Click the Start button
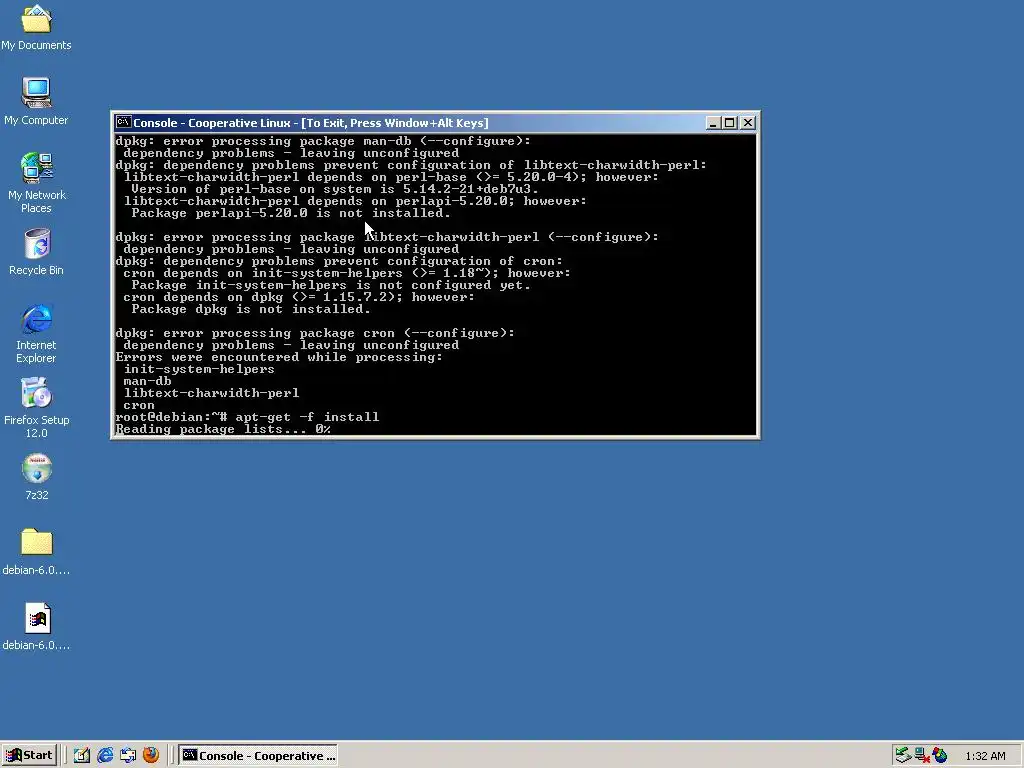Viewport: 1024px width, 768px height. [29, 756]
